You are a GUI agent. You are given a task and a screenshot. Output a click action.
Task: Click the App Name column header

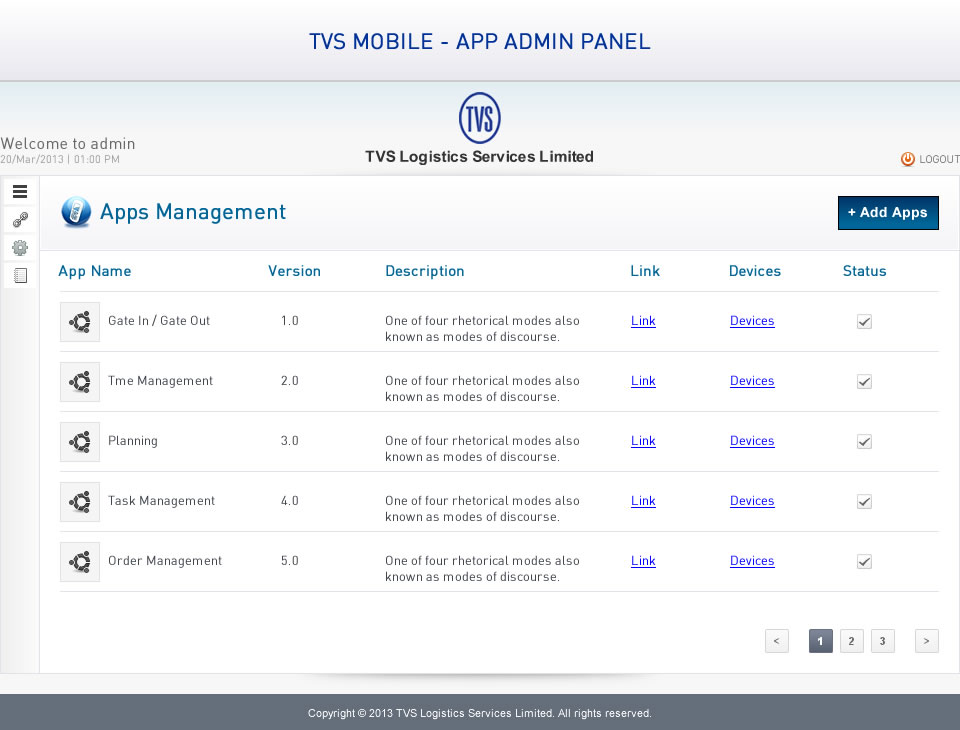pos(95,271)
